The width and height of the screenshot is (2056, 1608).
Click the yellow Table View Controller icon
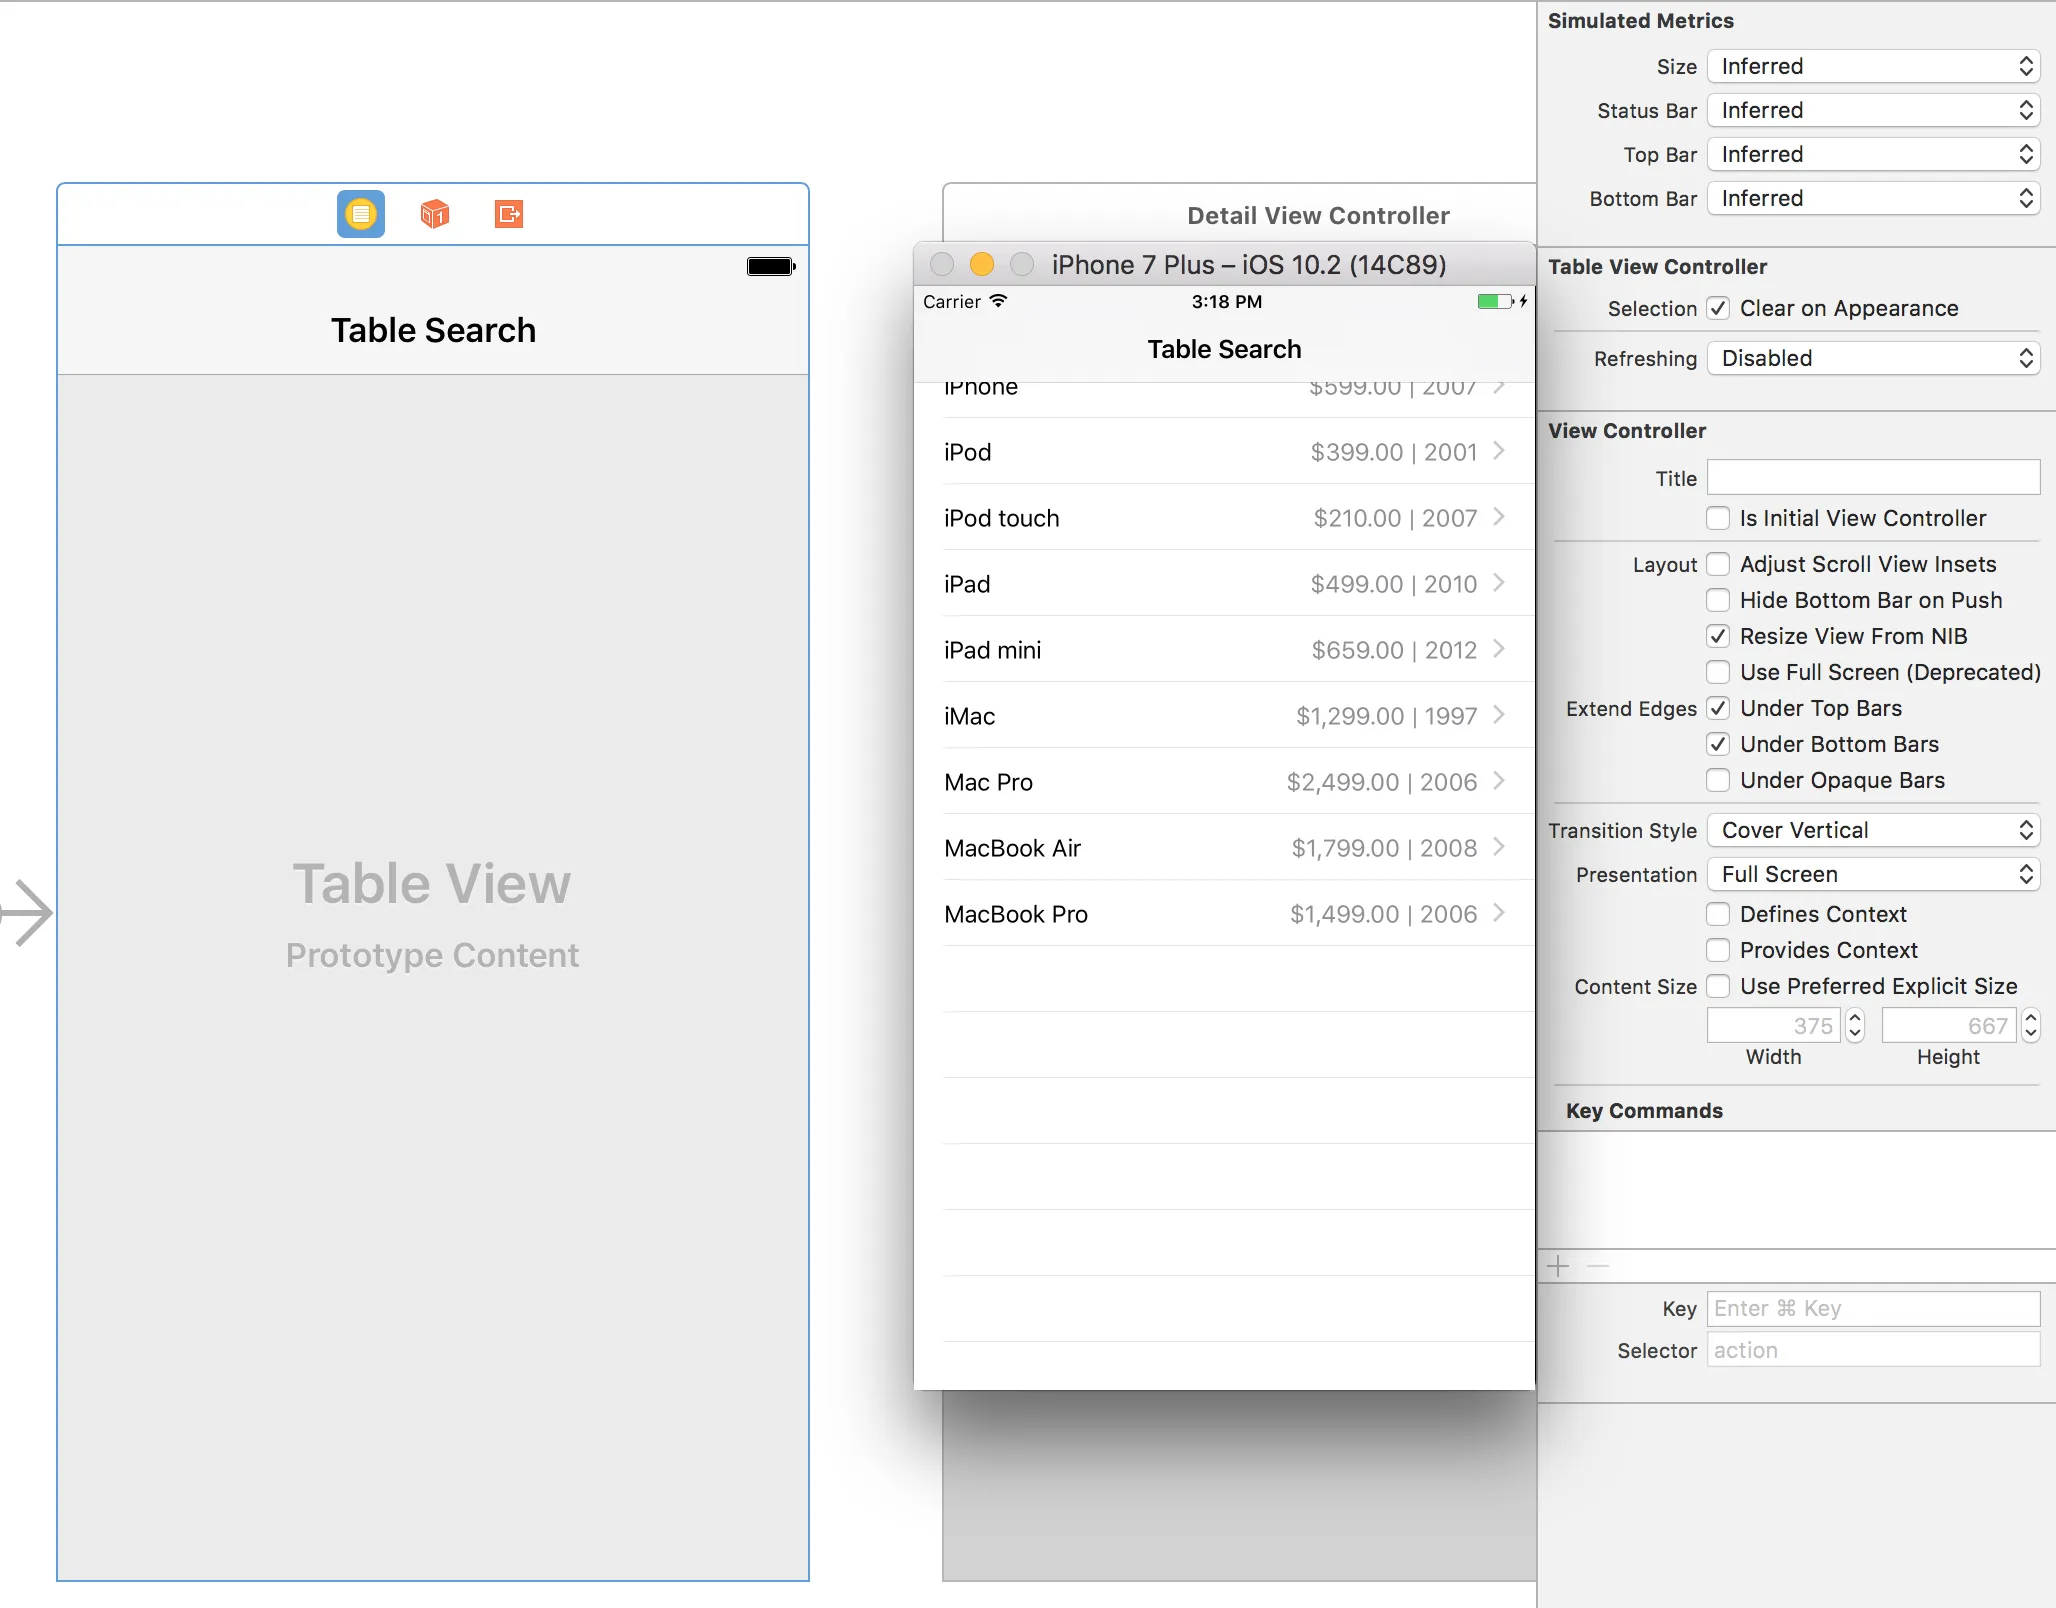(360, 214)
